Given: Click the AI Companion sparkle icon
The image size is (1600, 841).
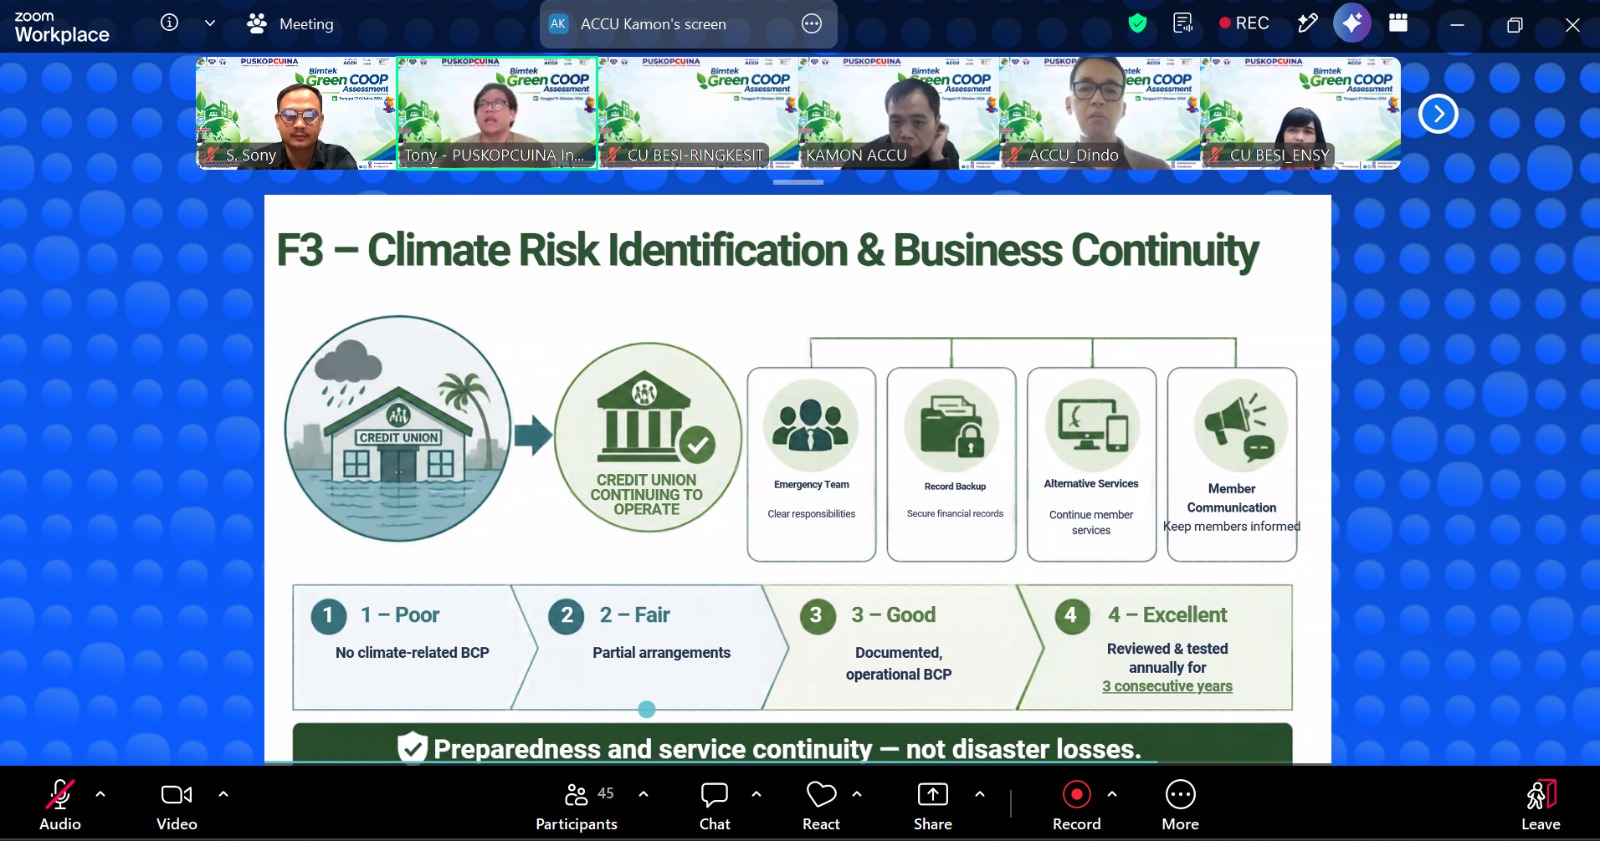Looking at the screenshot, I should [x=1352, y=23].
